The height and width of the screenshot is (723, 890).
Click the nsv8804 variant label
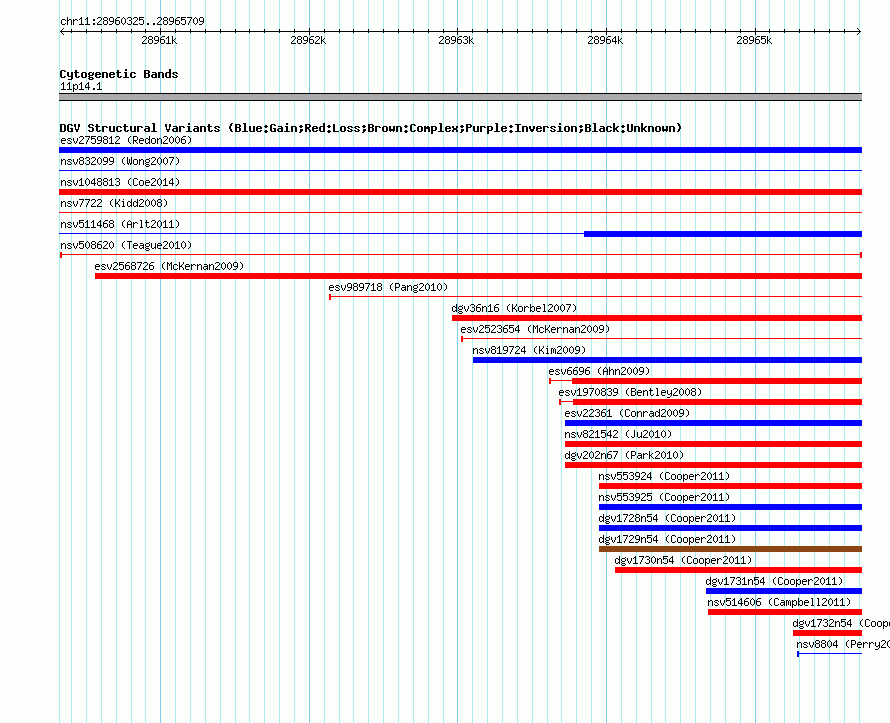tap(843, 644)
